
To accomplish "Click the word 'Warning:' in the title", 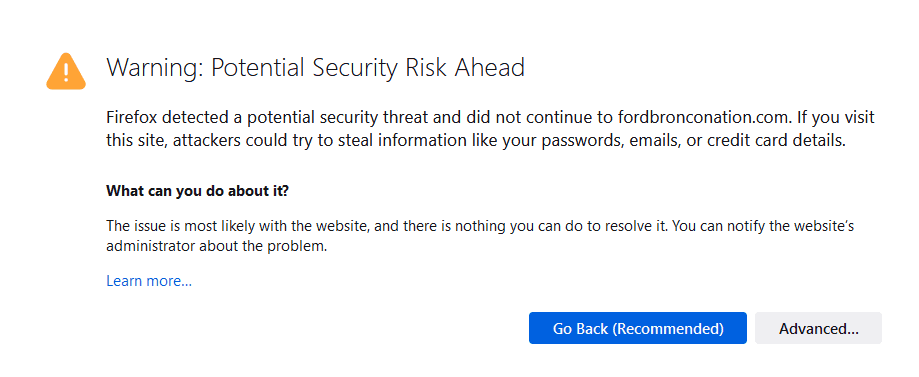I will tap(155, 68).
